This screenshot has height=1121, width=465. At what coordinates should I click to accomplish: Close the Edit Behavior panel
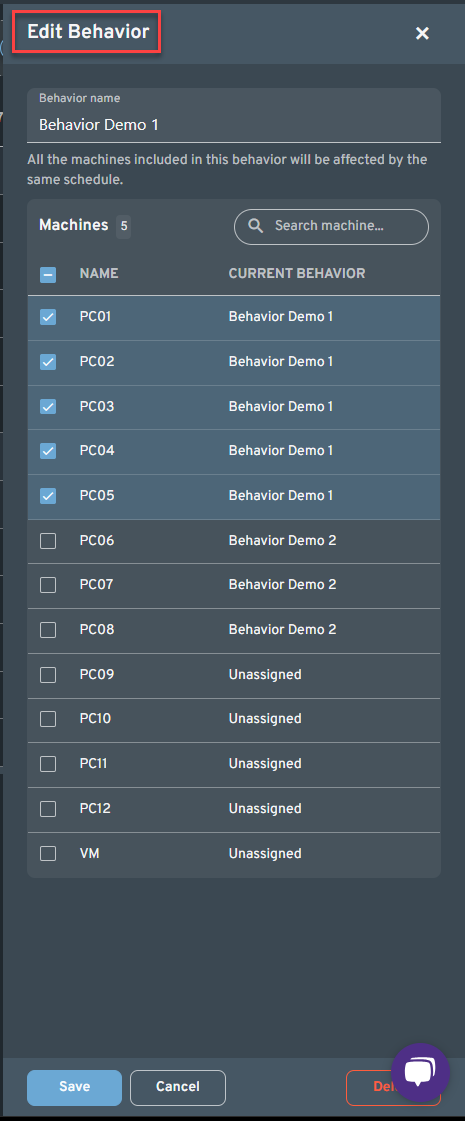[x=422, y=33]
